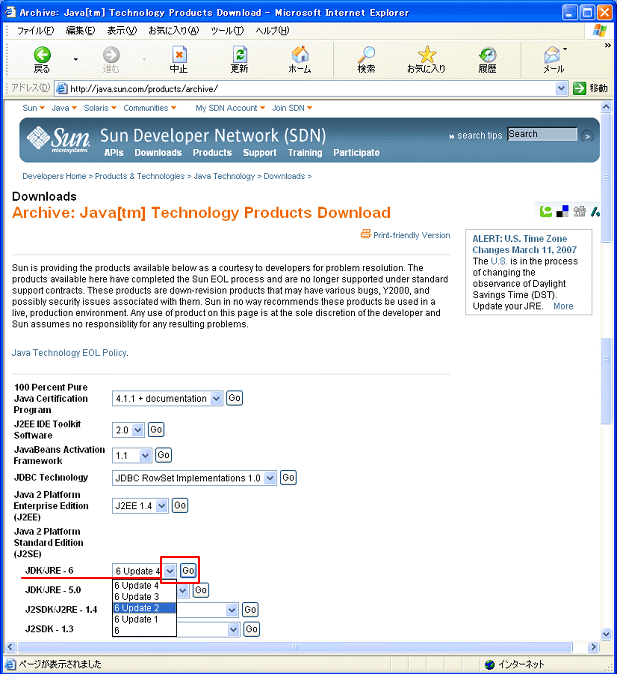Click the More link in the alert box
Viewport: 617px width, 674px height.
coord(563,306)
